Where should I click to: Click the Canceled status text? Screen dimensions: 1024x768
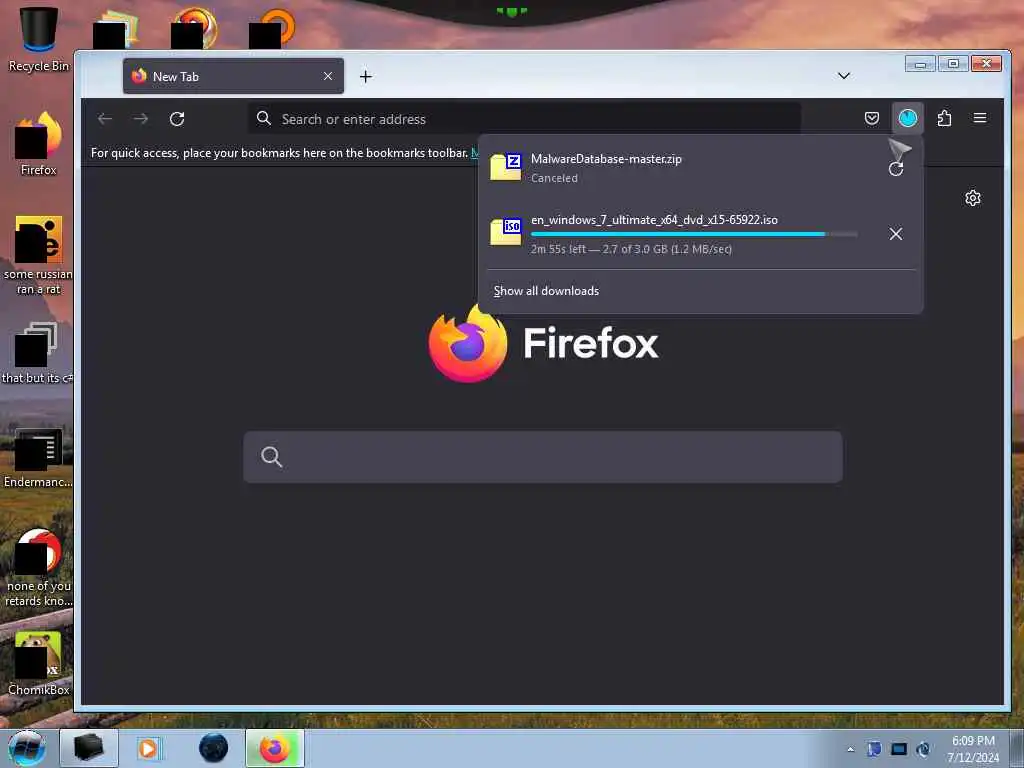(x=554, y=178)
